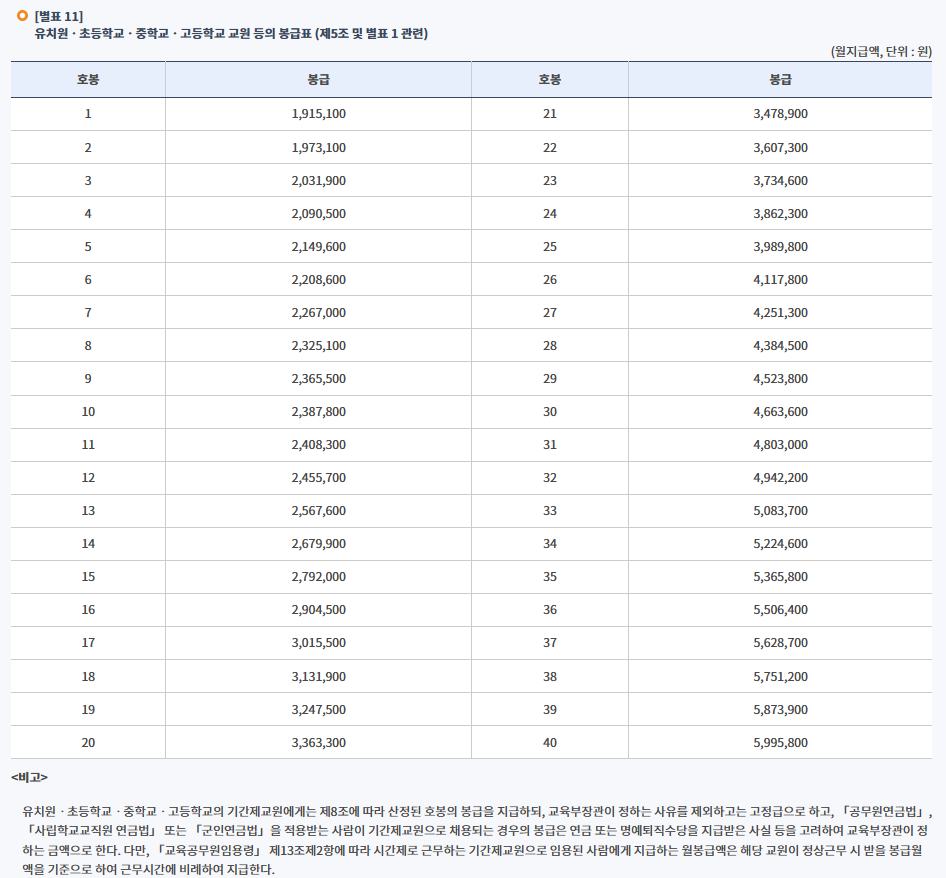Select salary cell 2,408,300
This screenshot has height=878, width=946.
[319, 445]
